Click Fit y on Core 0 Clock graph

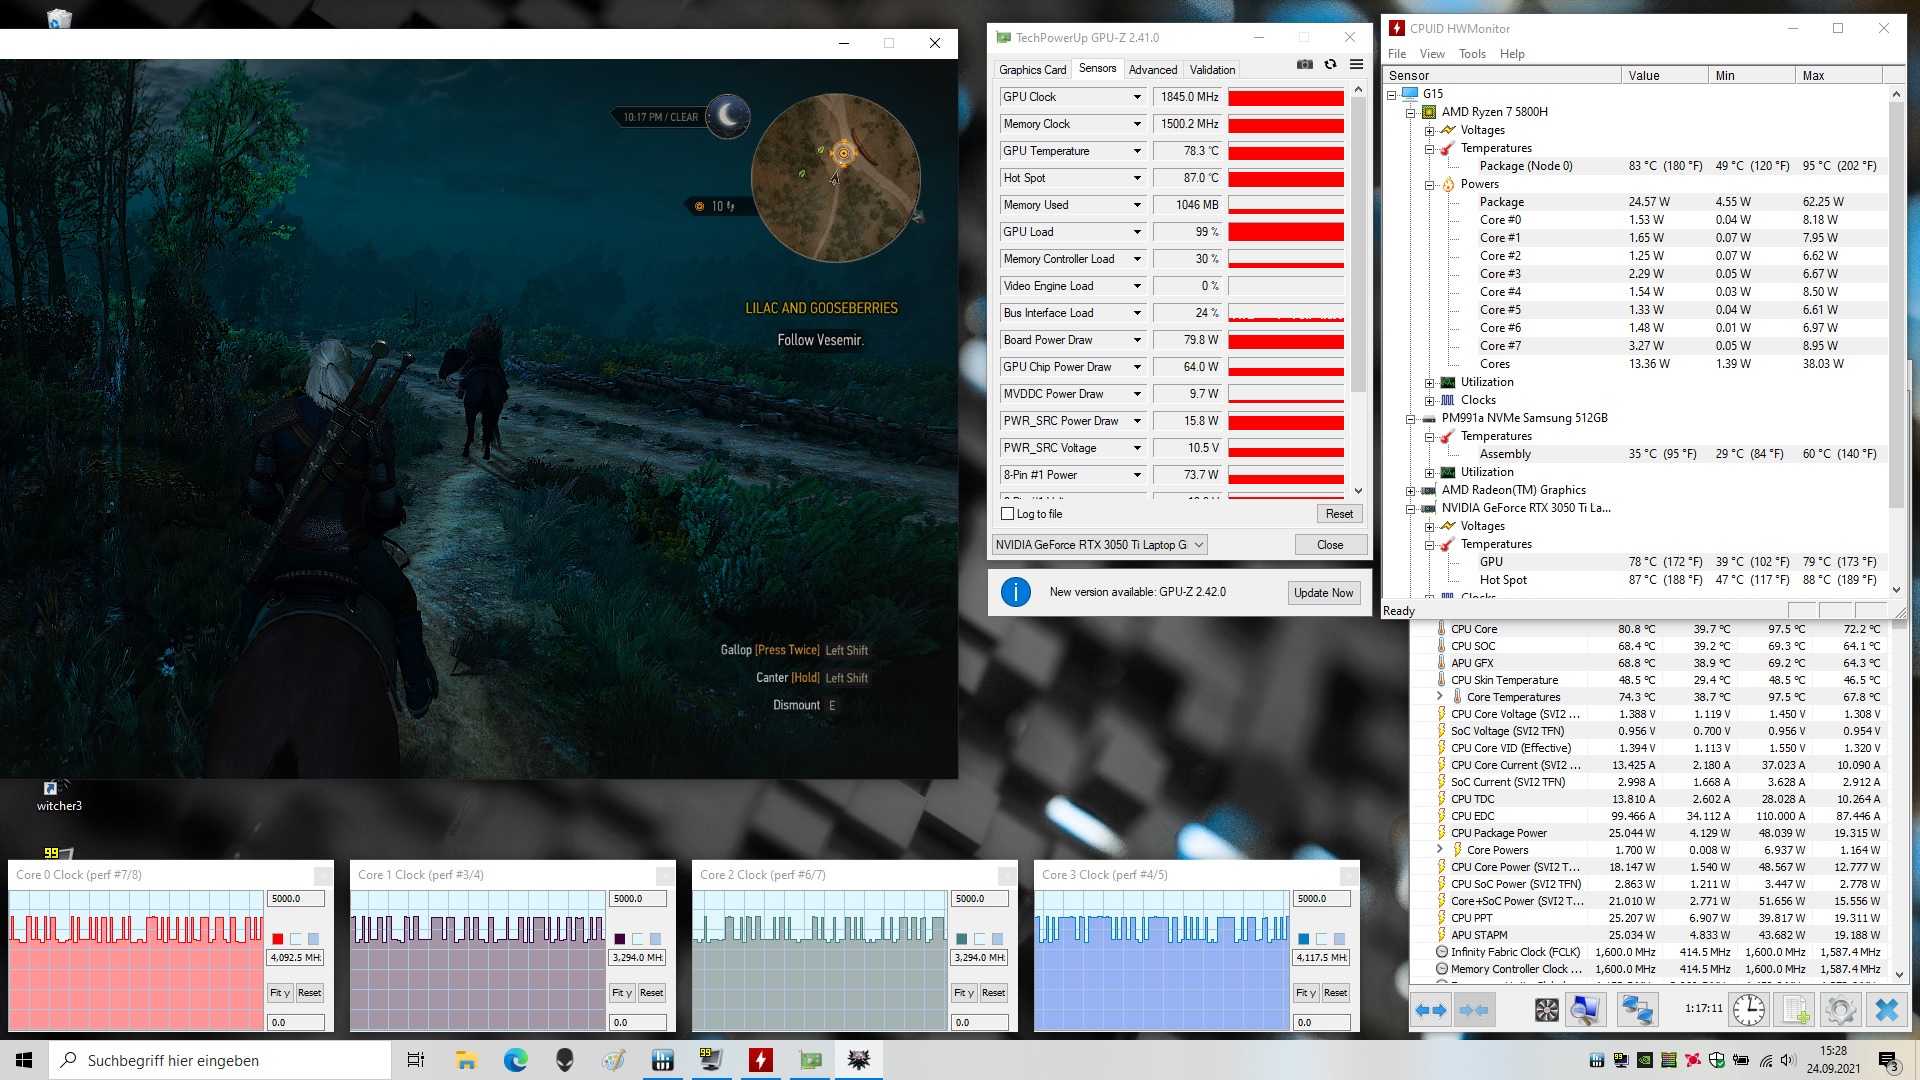click(279, 993)
